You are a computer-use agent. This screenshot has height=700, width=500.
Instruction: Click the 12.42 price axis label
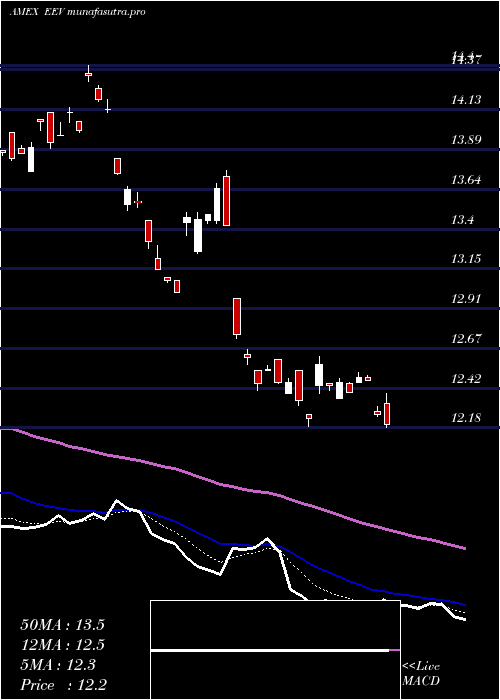[x=467, y=379]
